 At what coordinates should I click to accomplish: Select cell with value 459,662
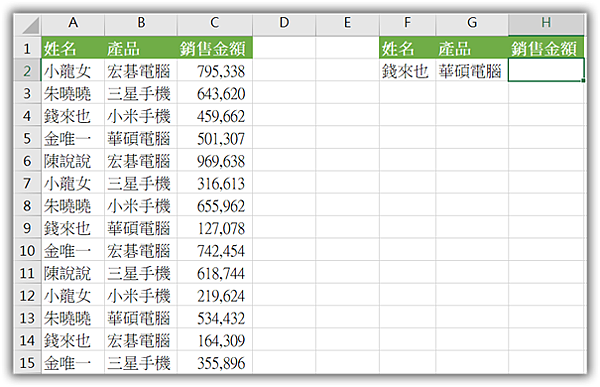(215, 116)
